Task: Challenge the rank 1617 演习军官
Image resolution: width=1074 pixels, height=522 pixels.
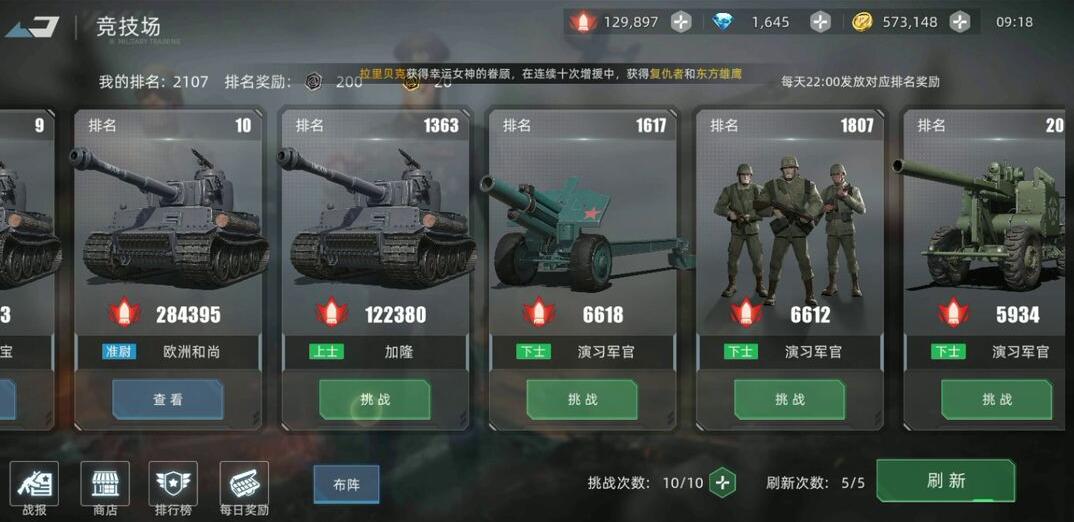Action: click(582, 399)
